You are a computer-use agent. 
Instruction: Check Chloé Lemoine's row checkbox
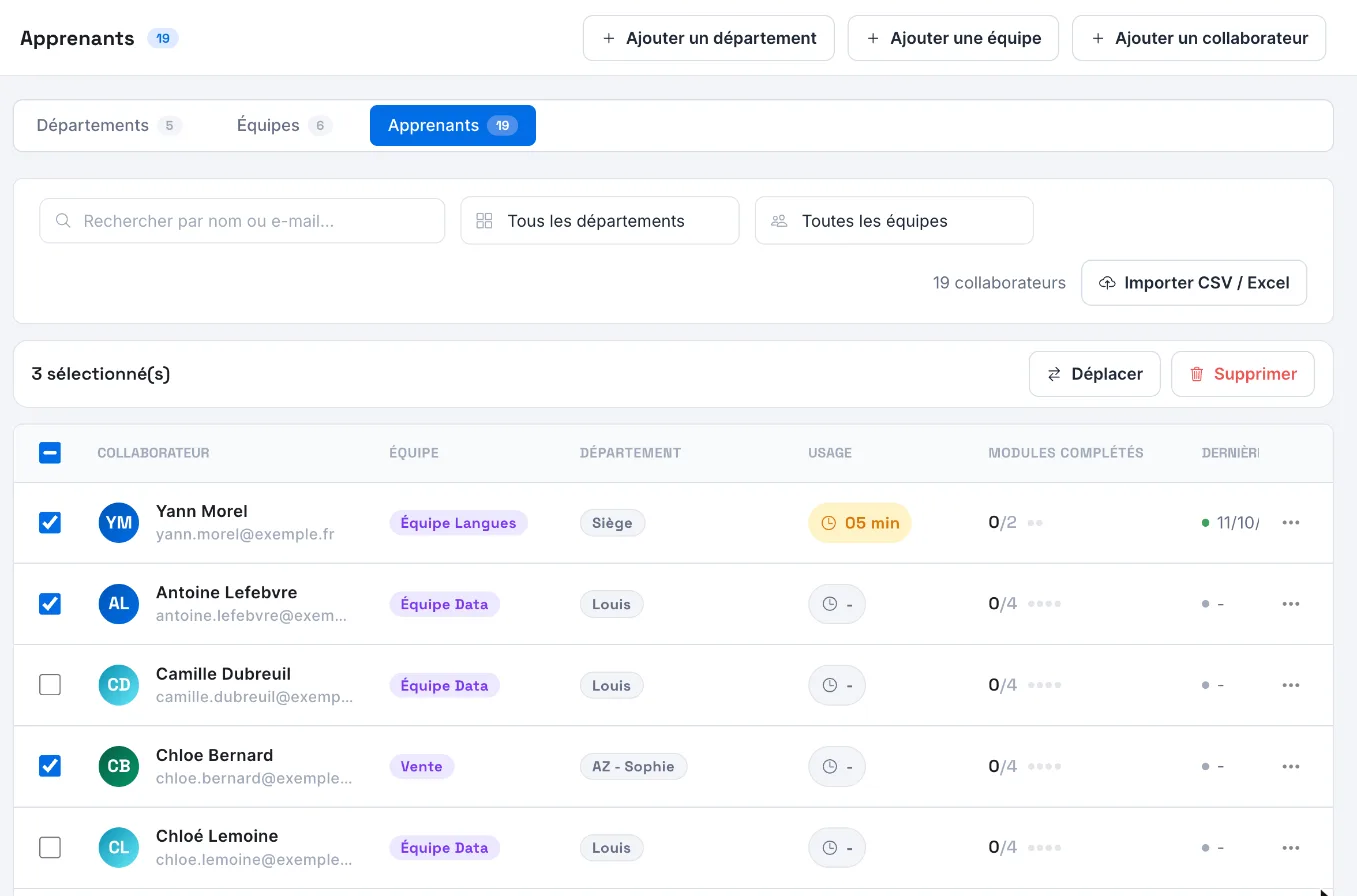[x=50, y=847]
